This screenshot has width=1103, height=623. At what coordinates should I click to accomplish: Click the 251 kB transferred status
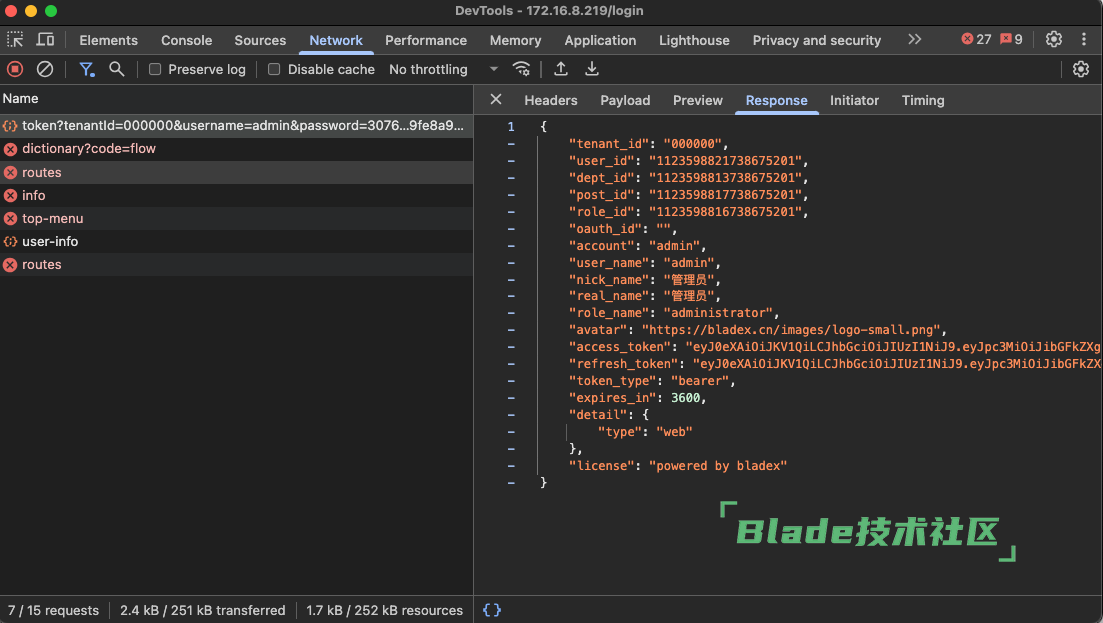click(x=203, y=610)
